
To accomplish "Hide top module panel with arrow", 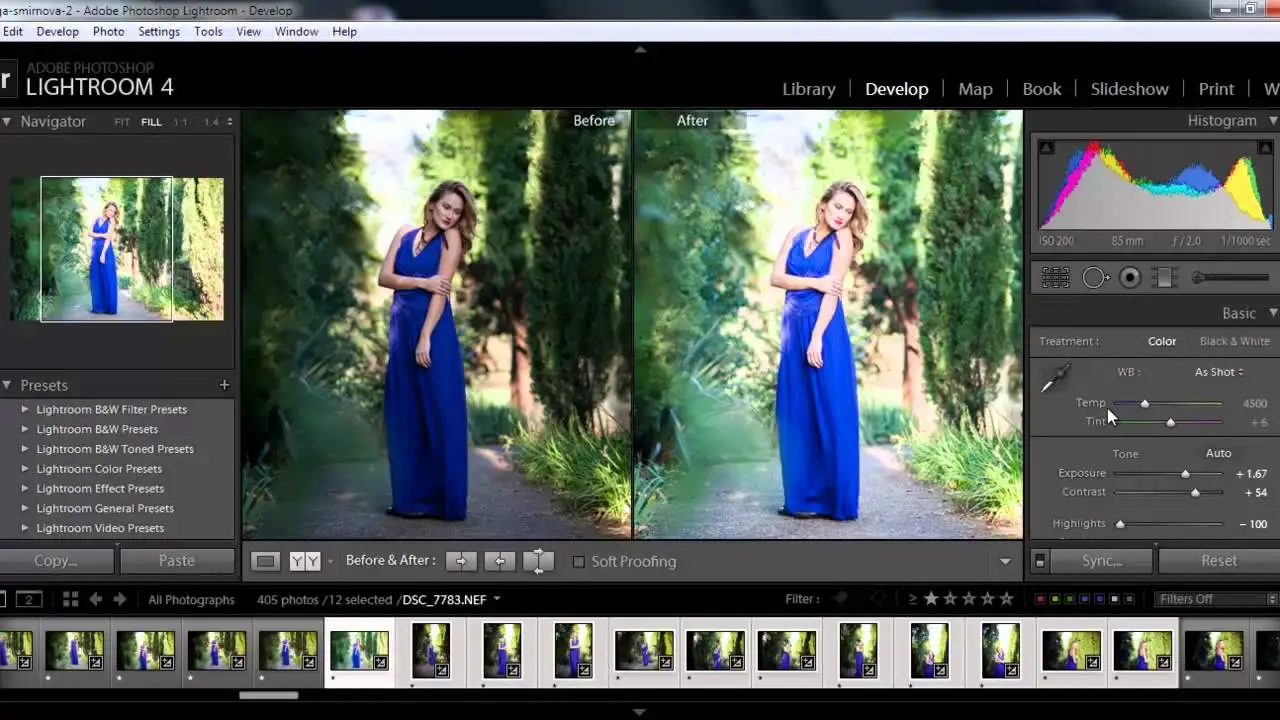I will (640, 49).
